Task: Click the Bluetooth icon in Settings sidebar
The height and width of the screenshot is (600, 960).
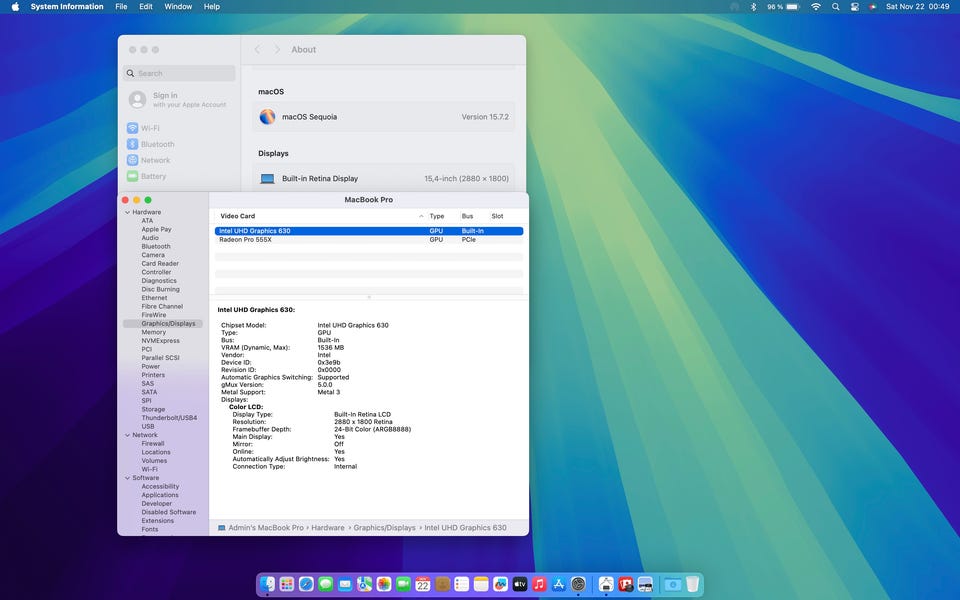Action: click(x=132, y=144)
